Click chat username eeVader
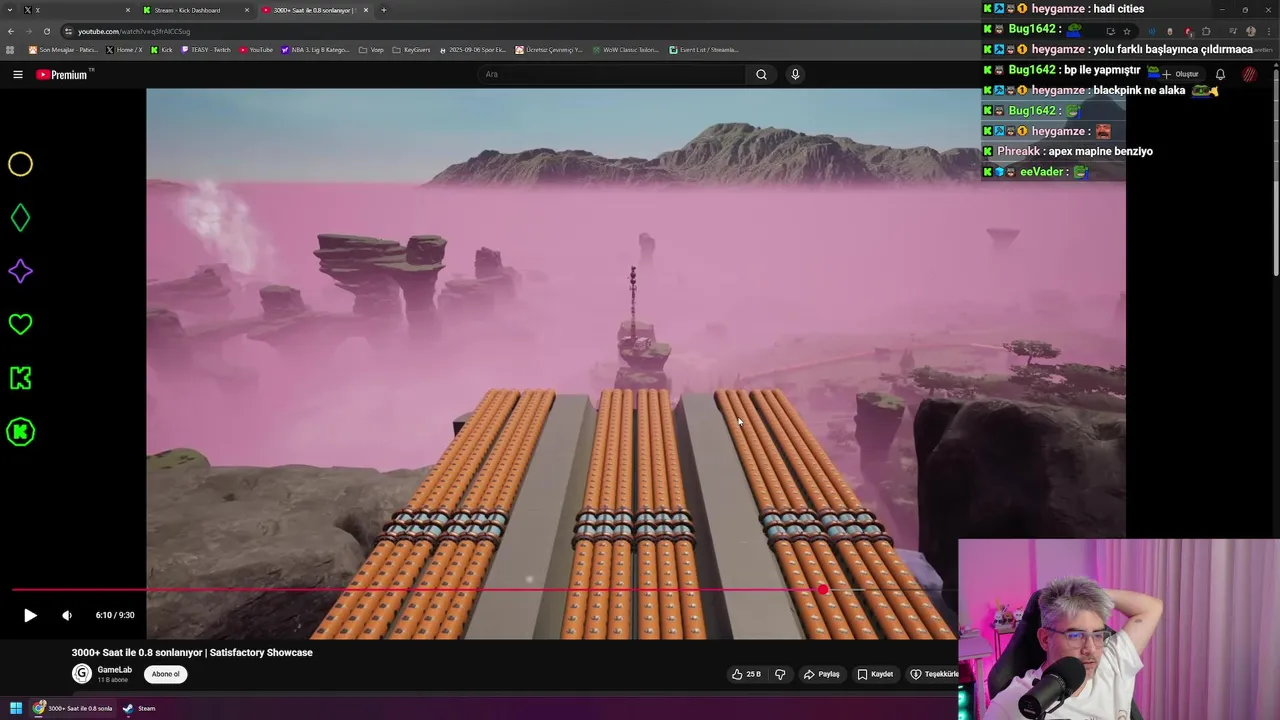 (1041, 172)
